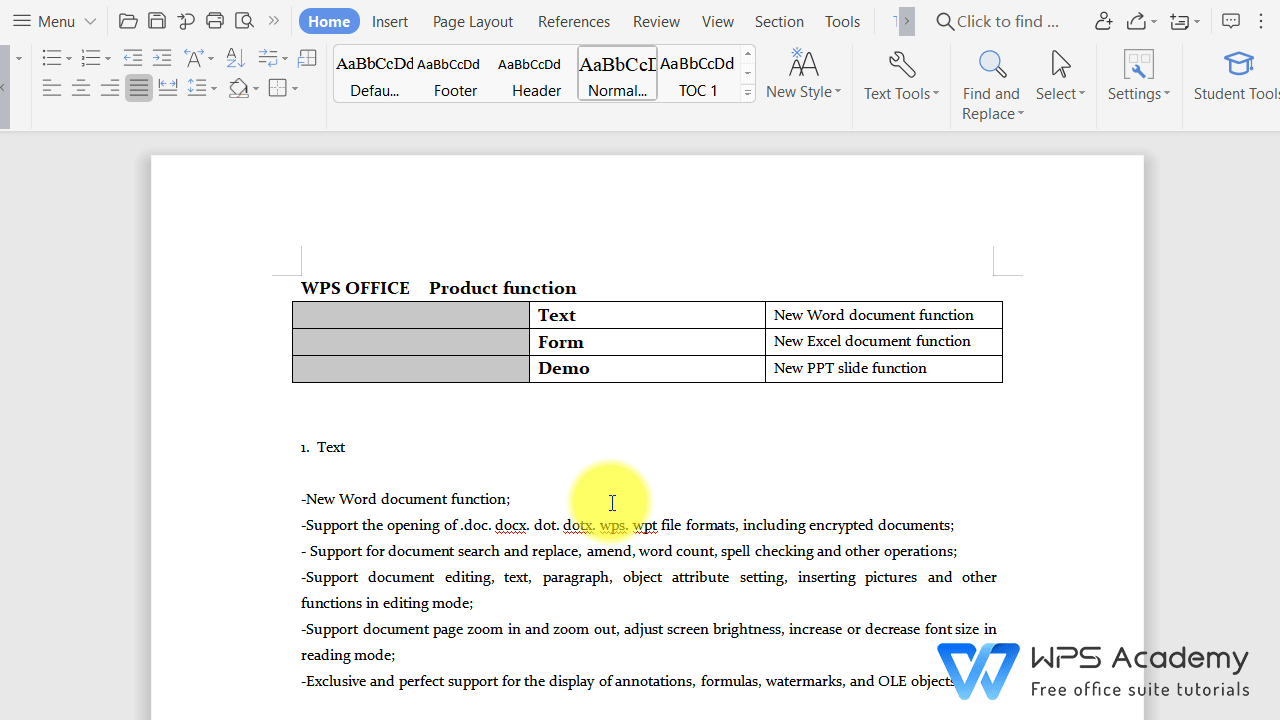
Task: Expand the Line Spacing dropdown arrow
Action: pos(215,88)
